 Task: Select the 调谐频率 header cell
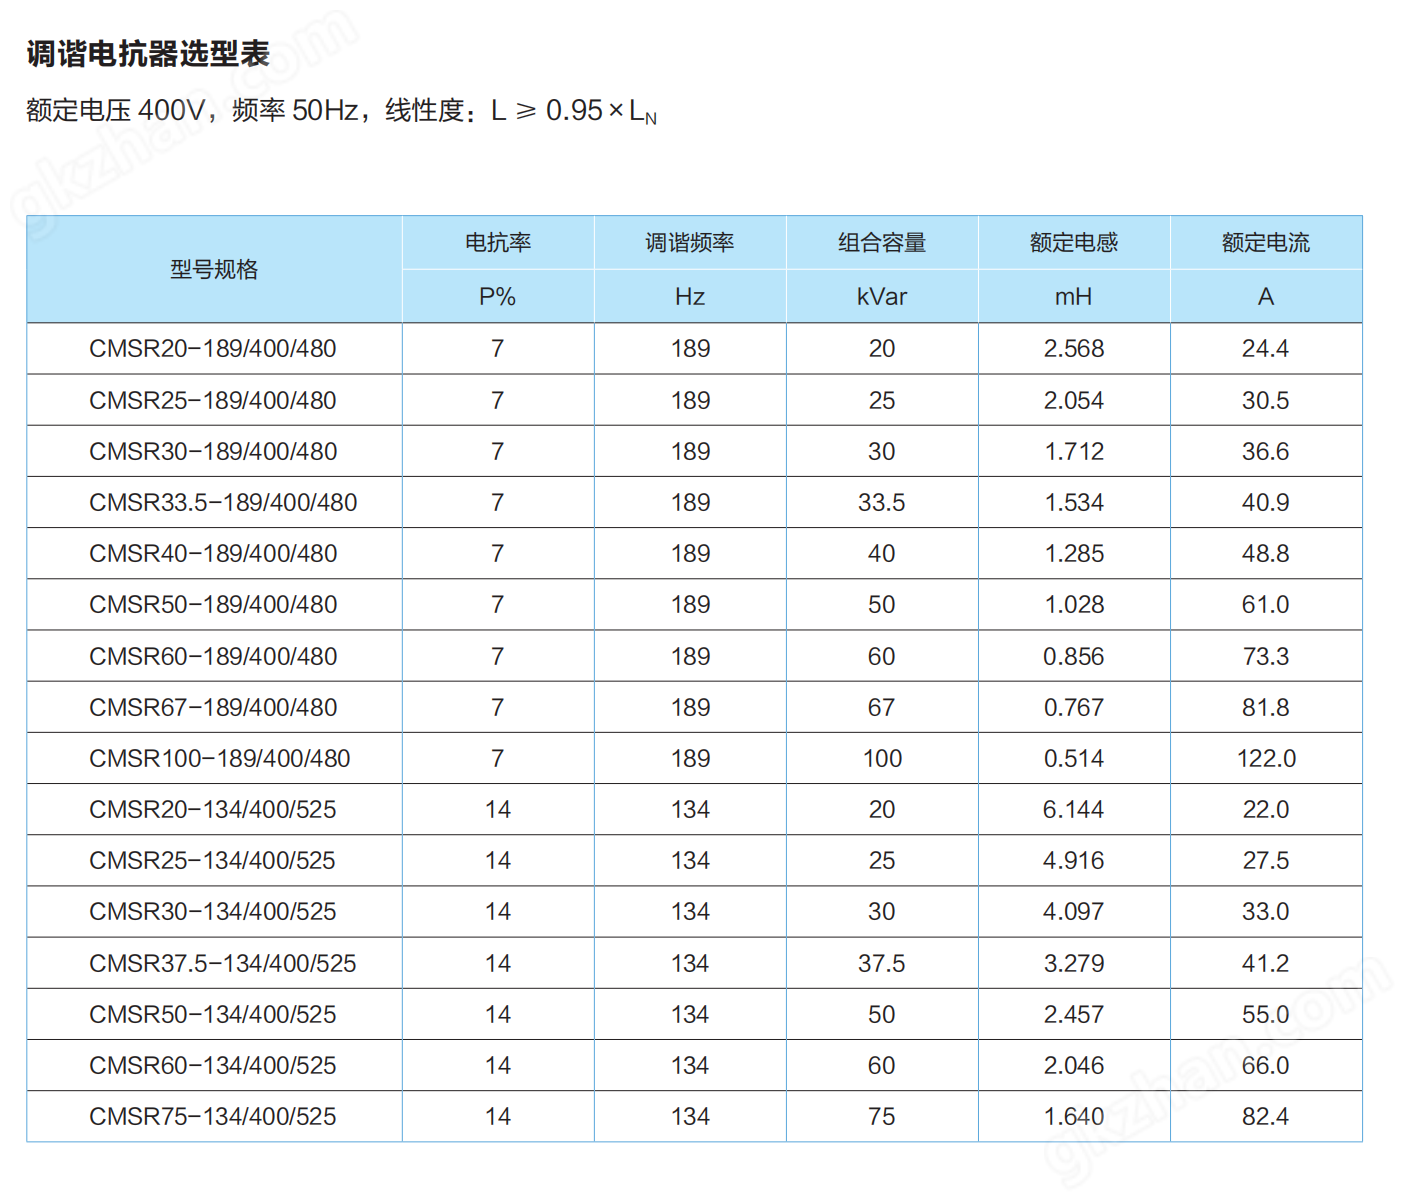[x=690, y=243]
